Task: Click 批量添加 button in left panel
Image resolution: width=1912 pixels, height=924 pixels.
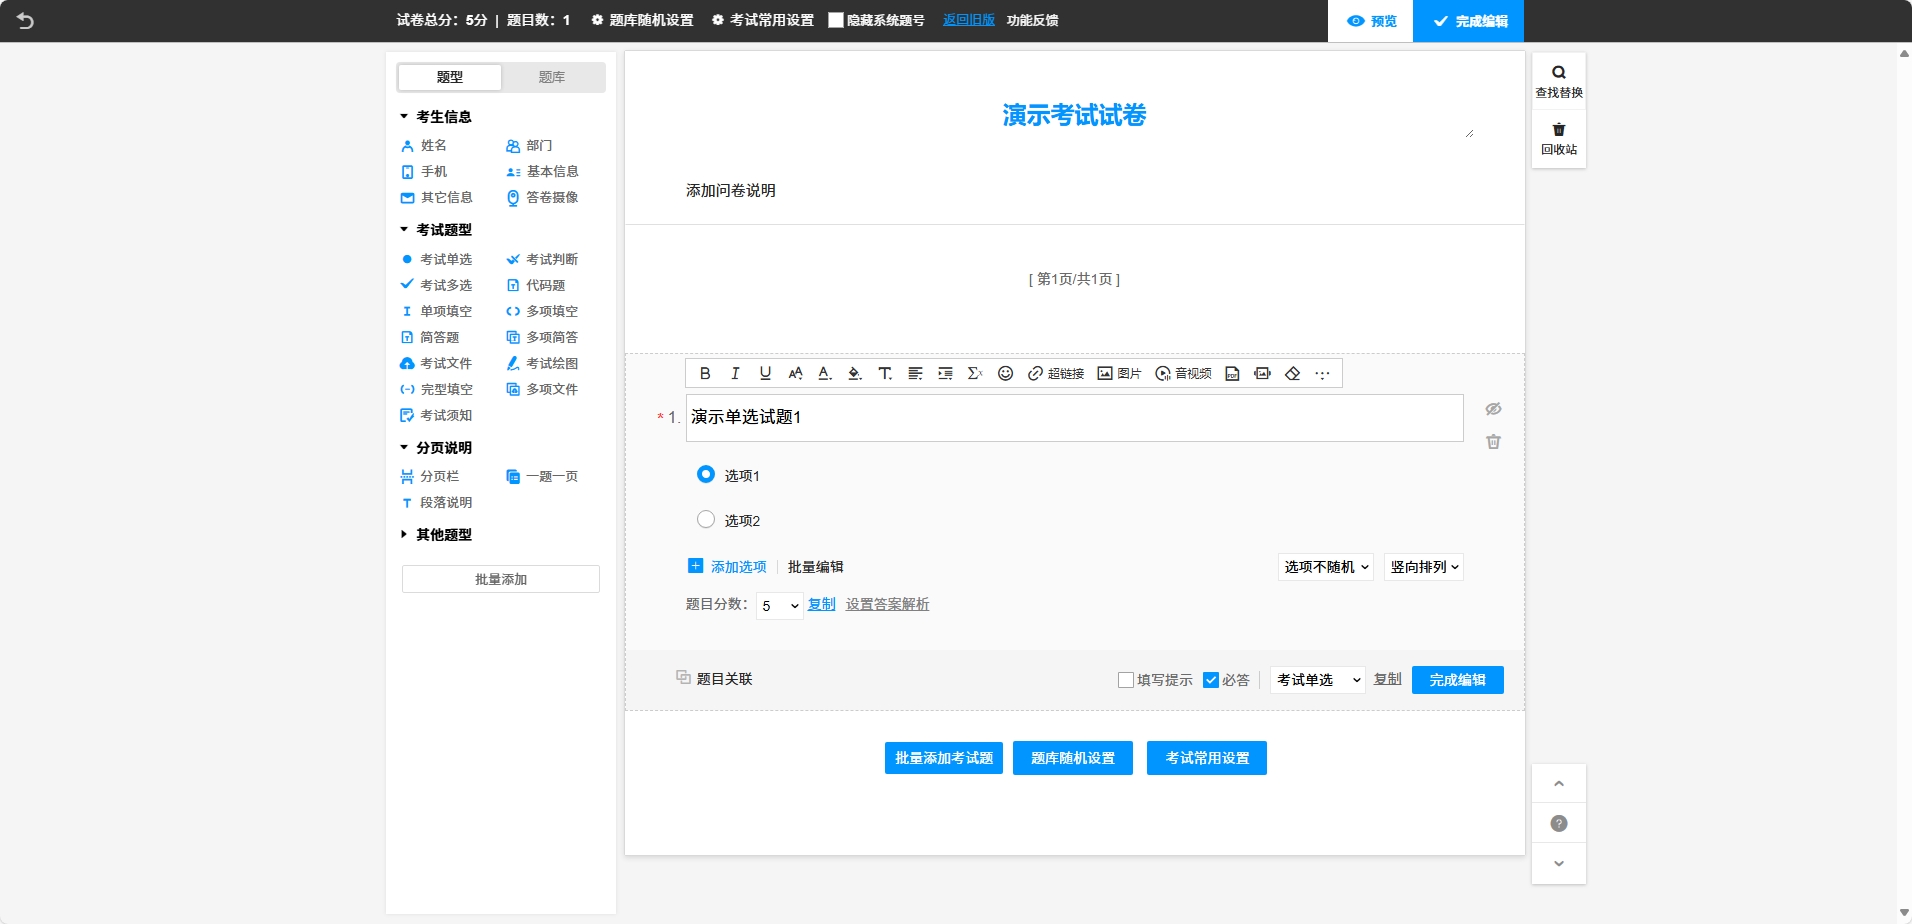Action: pos(501,579)
